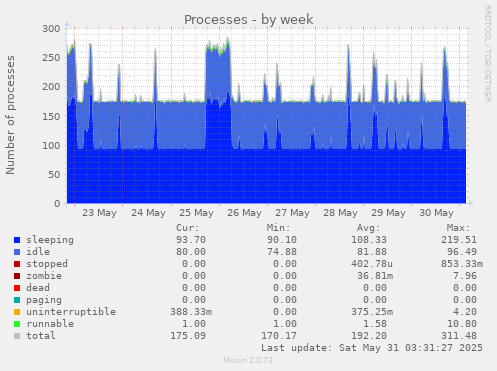The image size is (497, 371).
Task: Click the '29 May' x-axis label
Action: (x=388, y=213)
